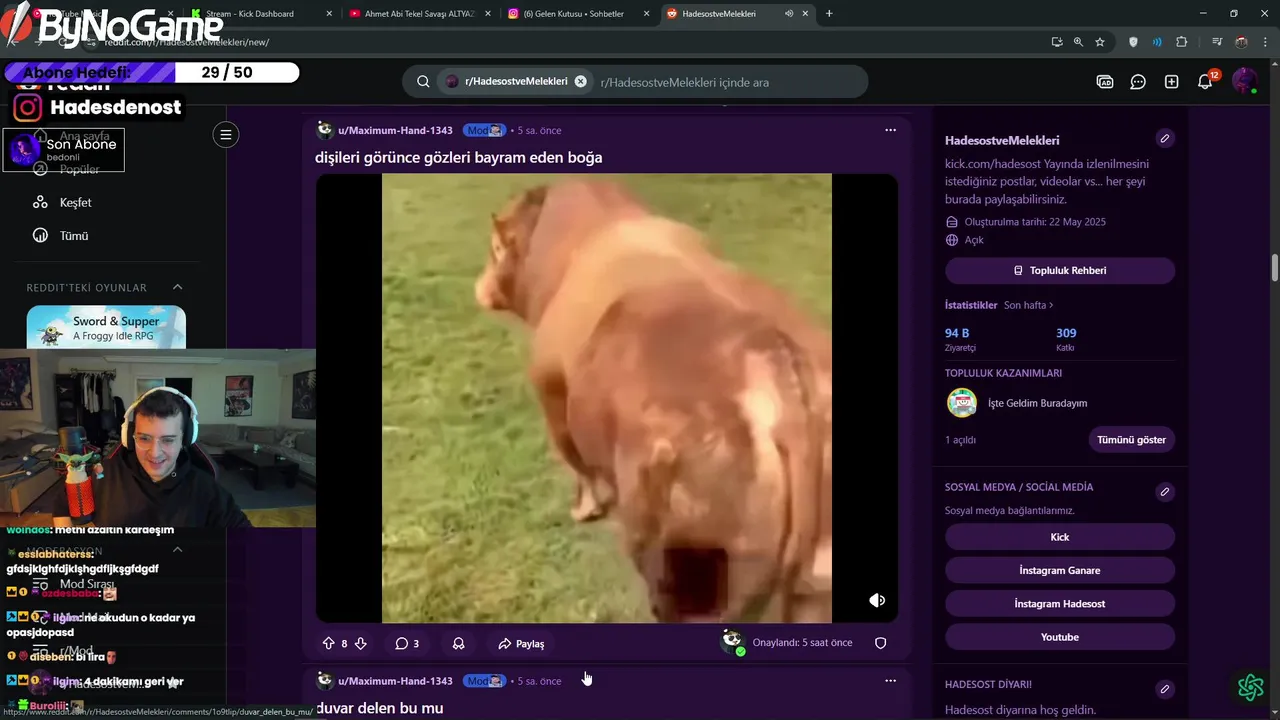
Task: Open Sword & Supper game card
Action: click(106, 328)
